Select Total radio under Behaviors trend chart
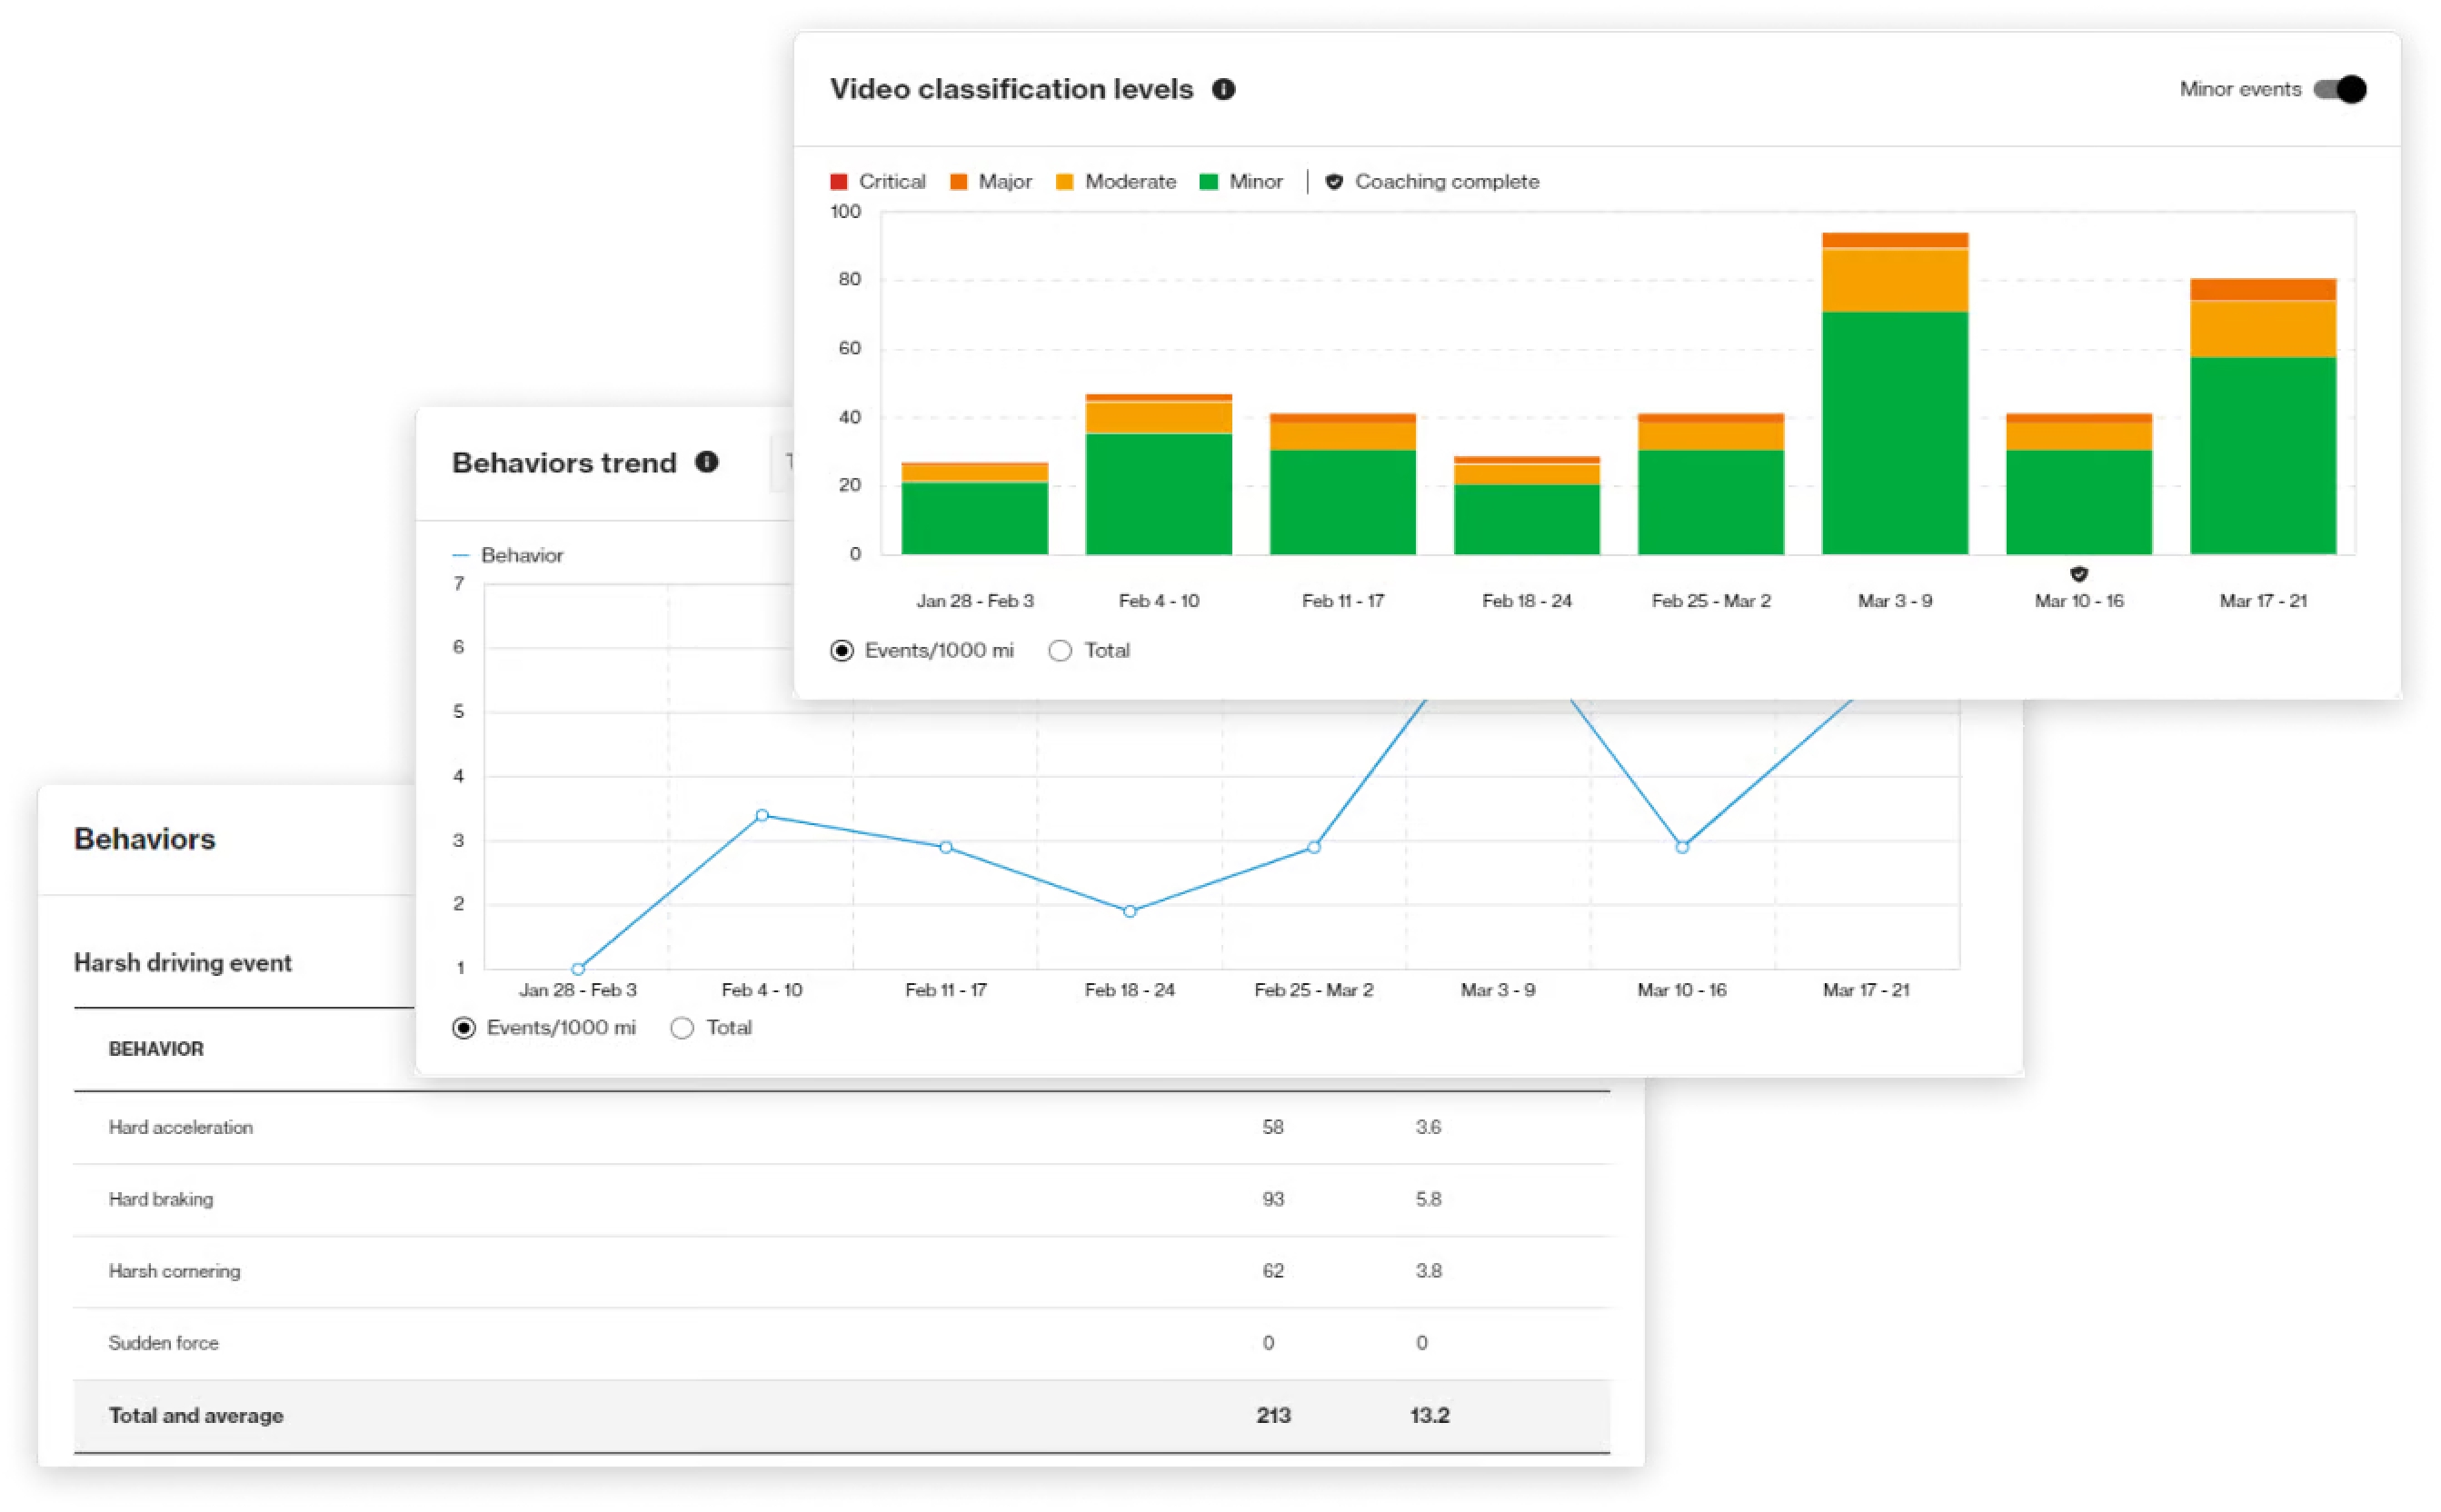2441x1512 pixels. [x=682, y=1028]
